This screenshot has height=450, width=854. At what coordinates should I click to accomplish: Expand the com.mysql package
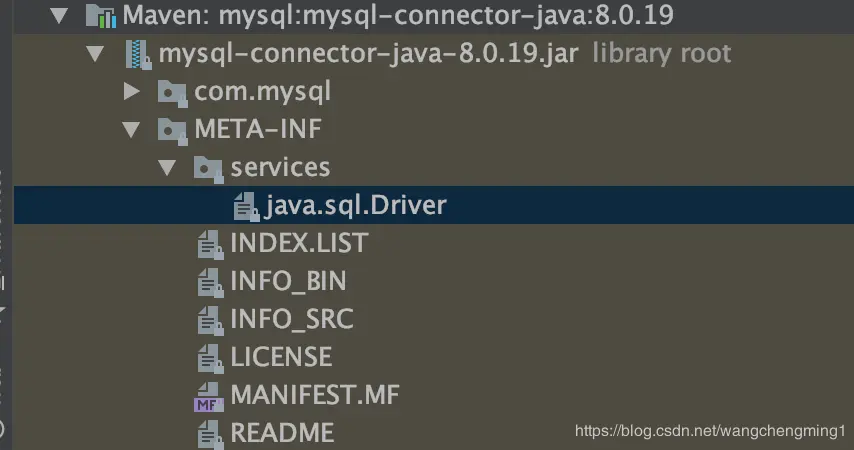point(131,91)
